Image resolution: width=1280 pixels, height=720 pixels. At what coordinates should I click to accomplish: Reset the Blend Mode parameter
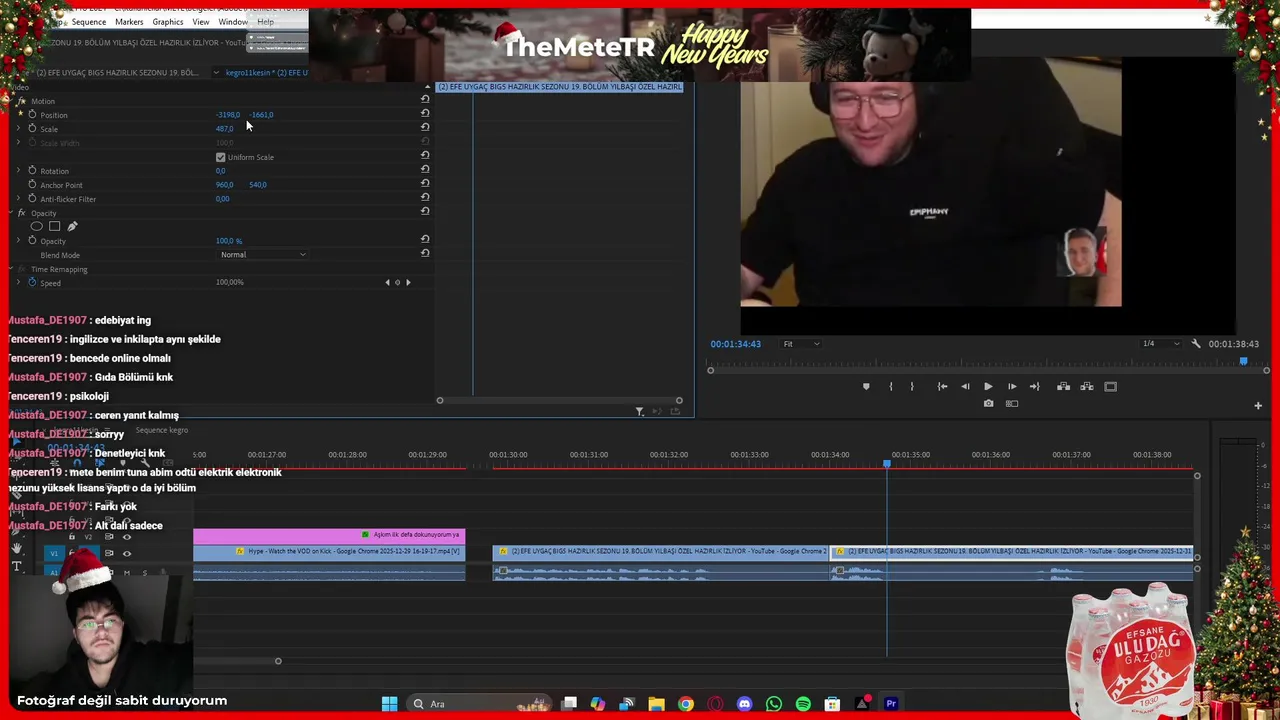425,253
